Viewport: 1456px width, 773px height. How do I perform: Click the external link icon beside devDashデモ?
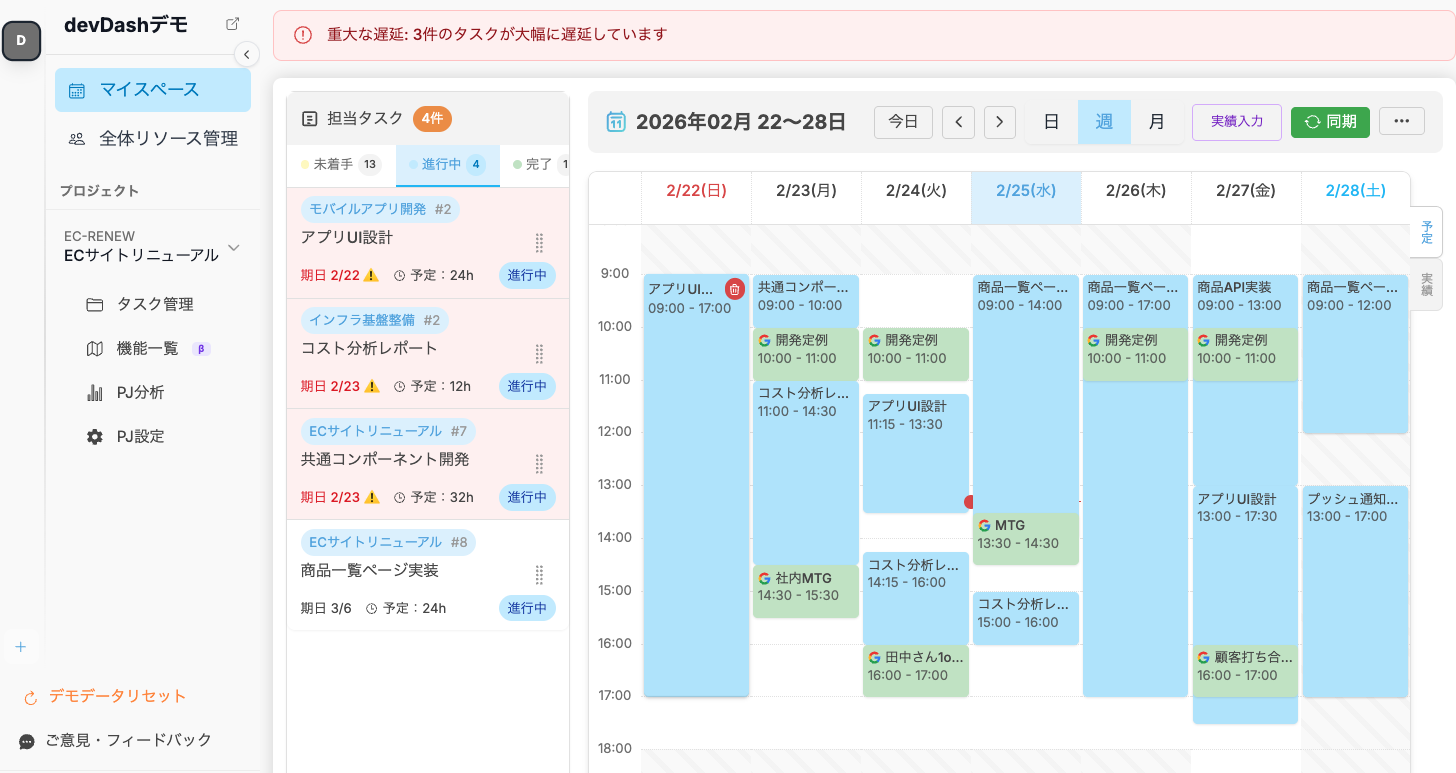[233, 24]
